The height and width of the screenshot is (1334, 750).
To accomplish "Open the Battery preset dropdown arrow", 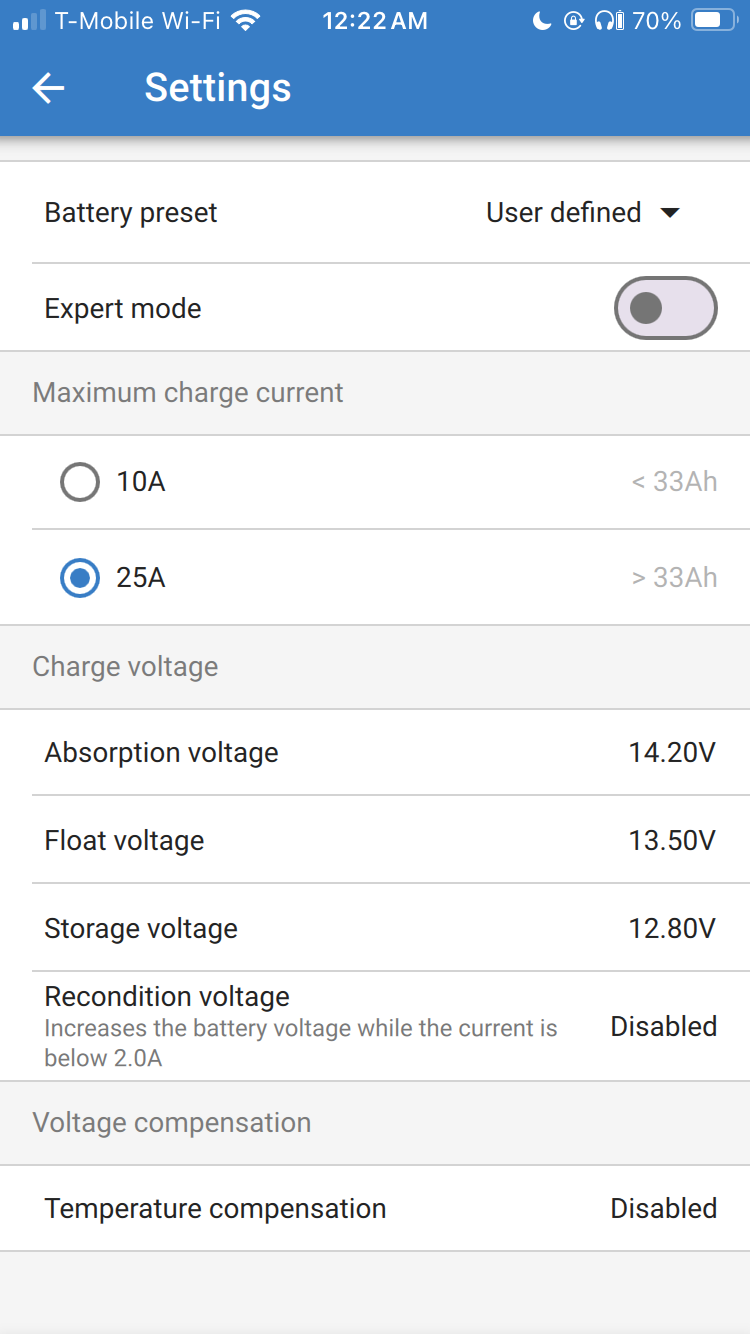I will 670,213.
